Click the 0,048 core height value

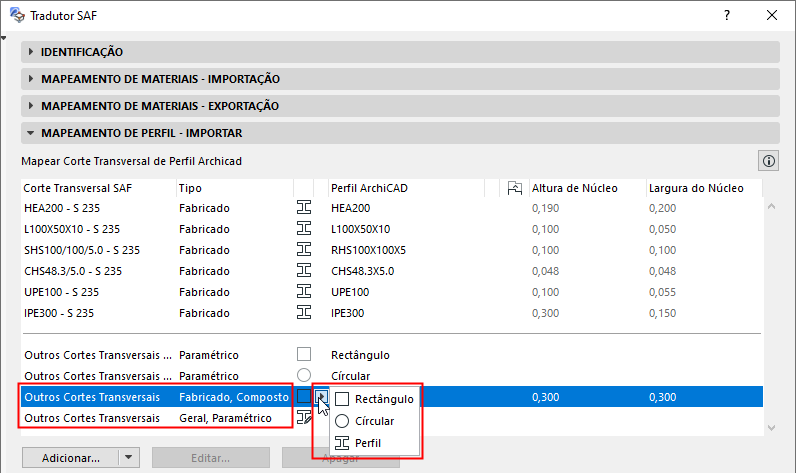point(546,271)
